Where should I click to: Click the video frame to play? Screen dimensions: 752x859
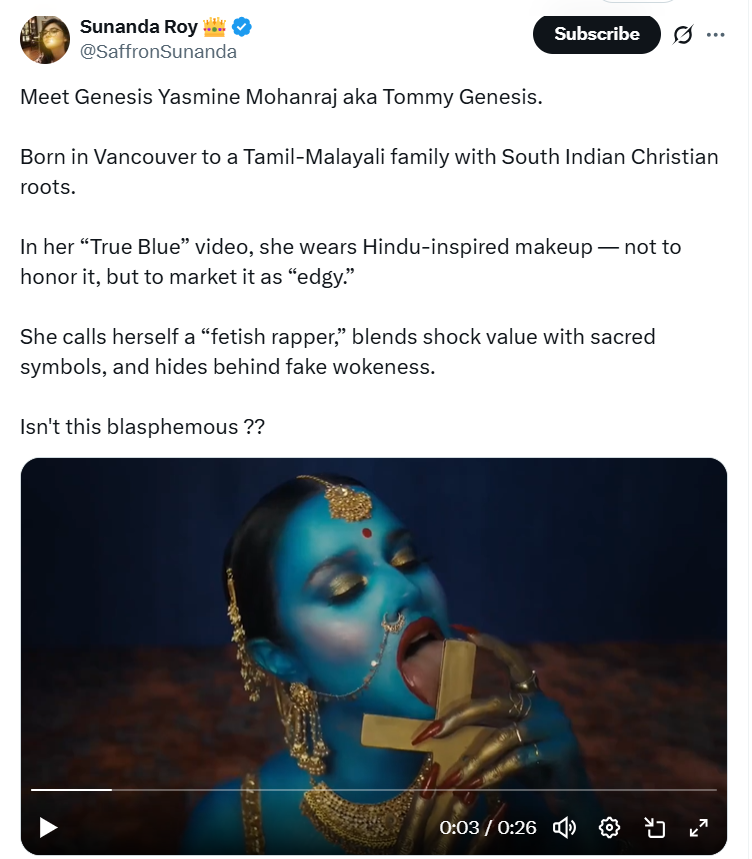pyautogui.click(x=374, y=625)
